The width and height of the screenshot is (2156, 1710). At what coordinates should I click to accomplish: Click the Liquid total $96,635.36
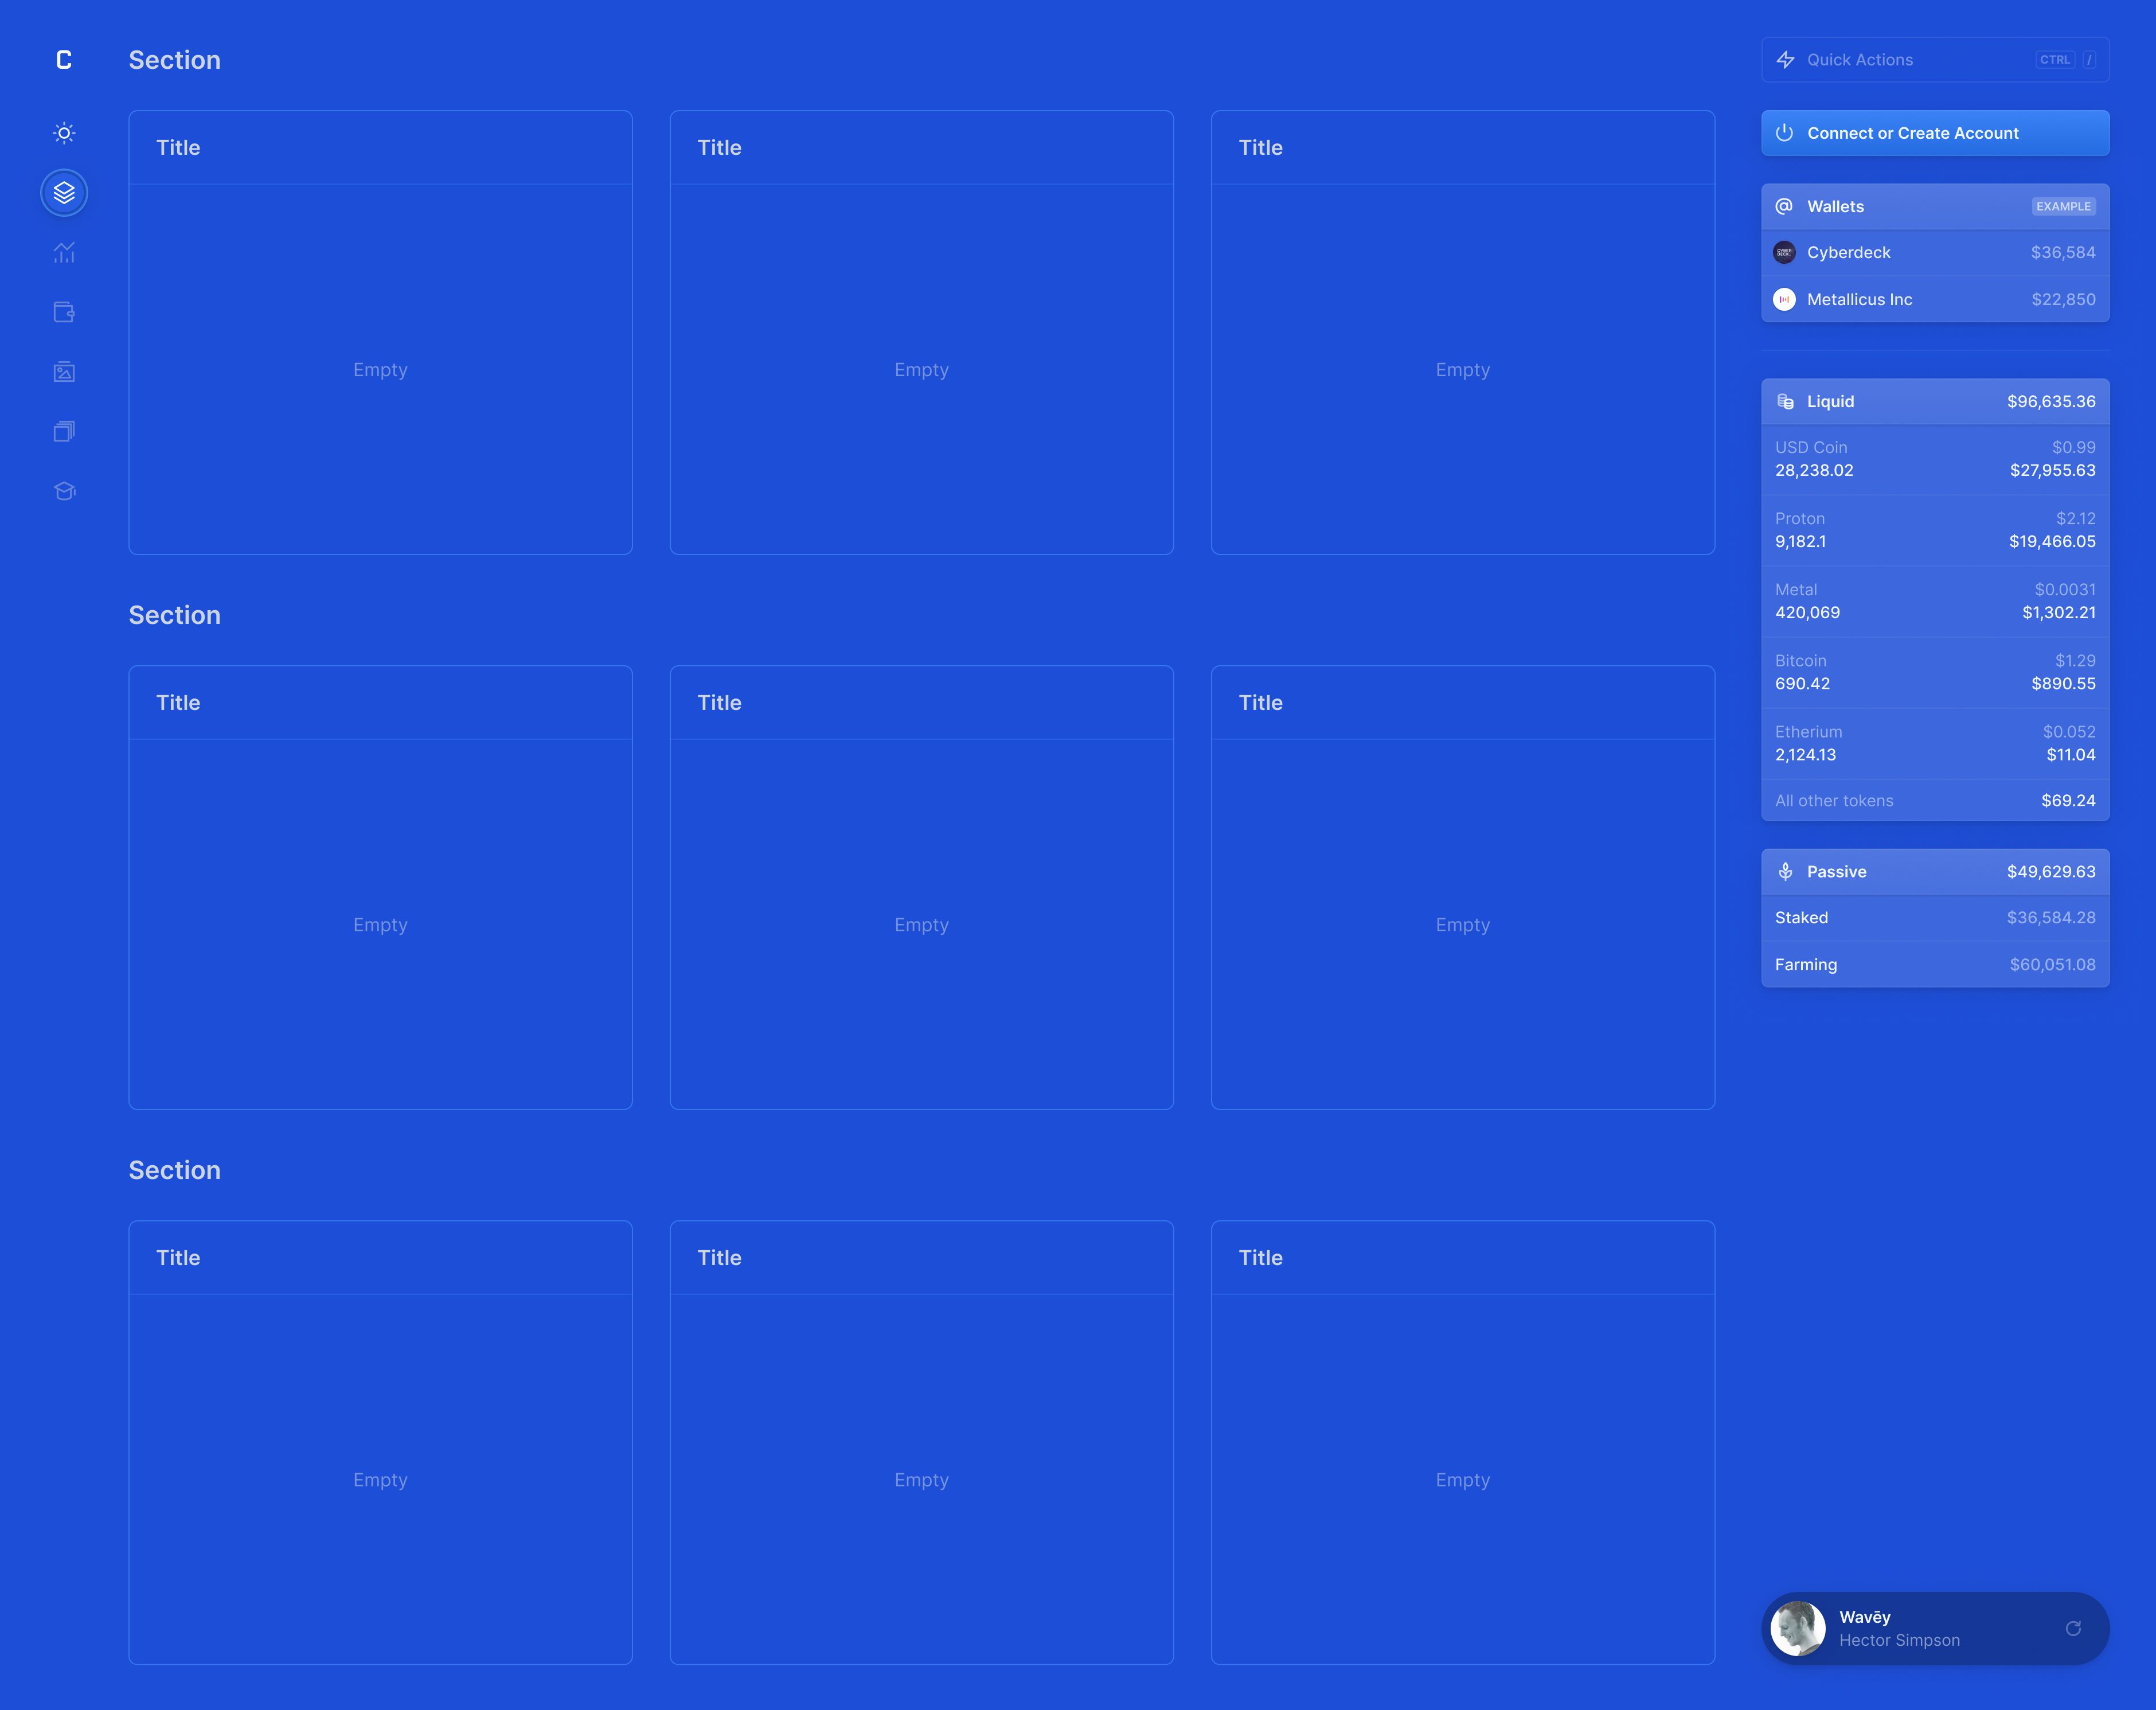click(2051, 401)
